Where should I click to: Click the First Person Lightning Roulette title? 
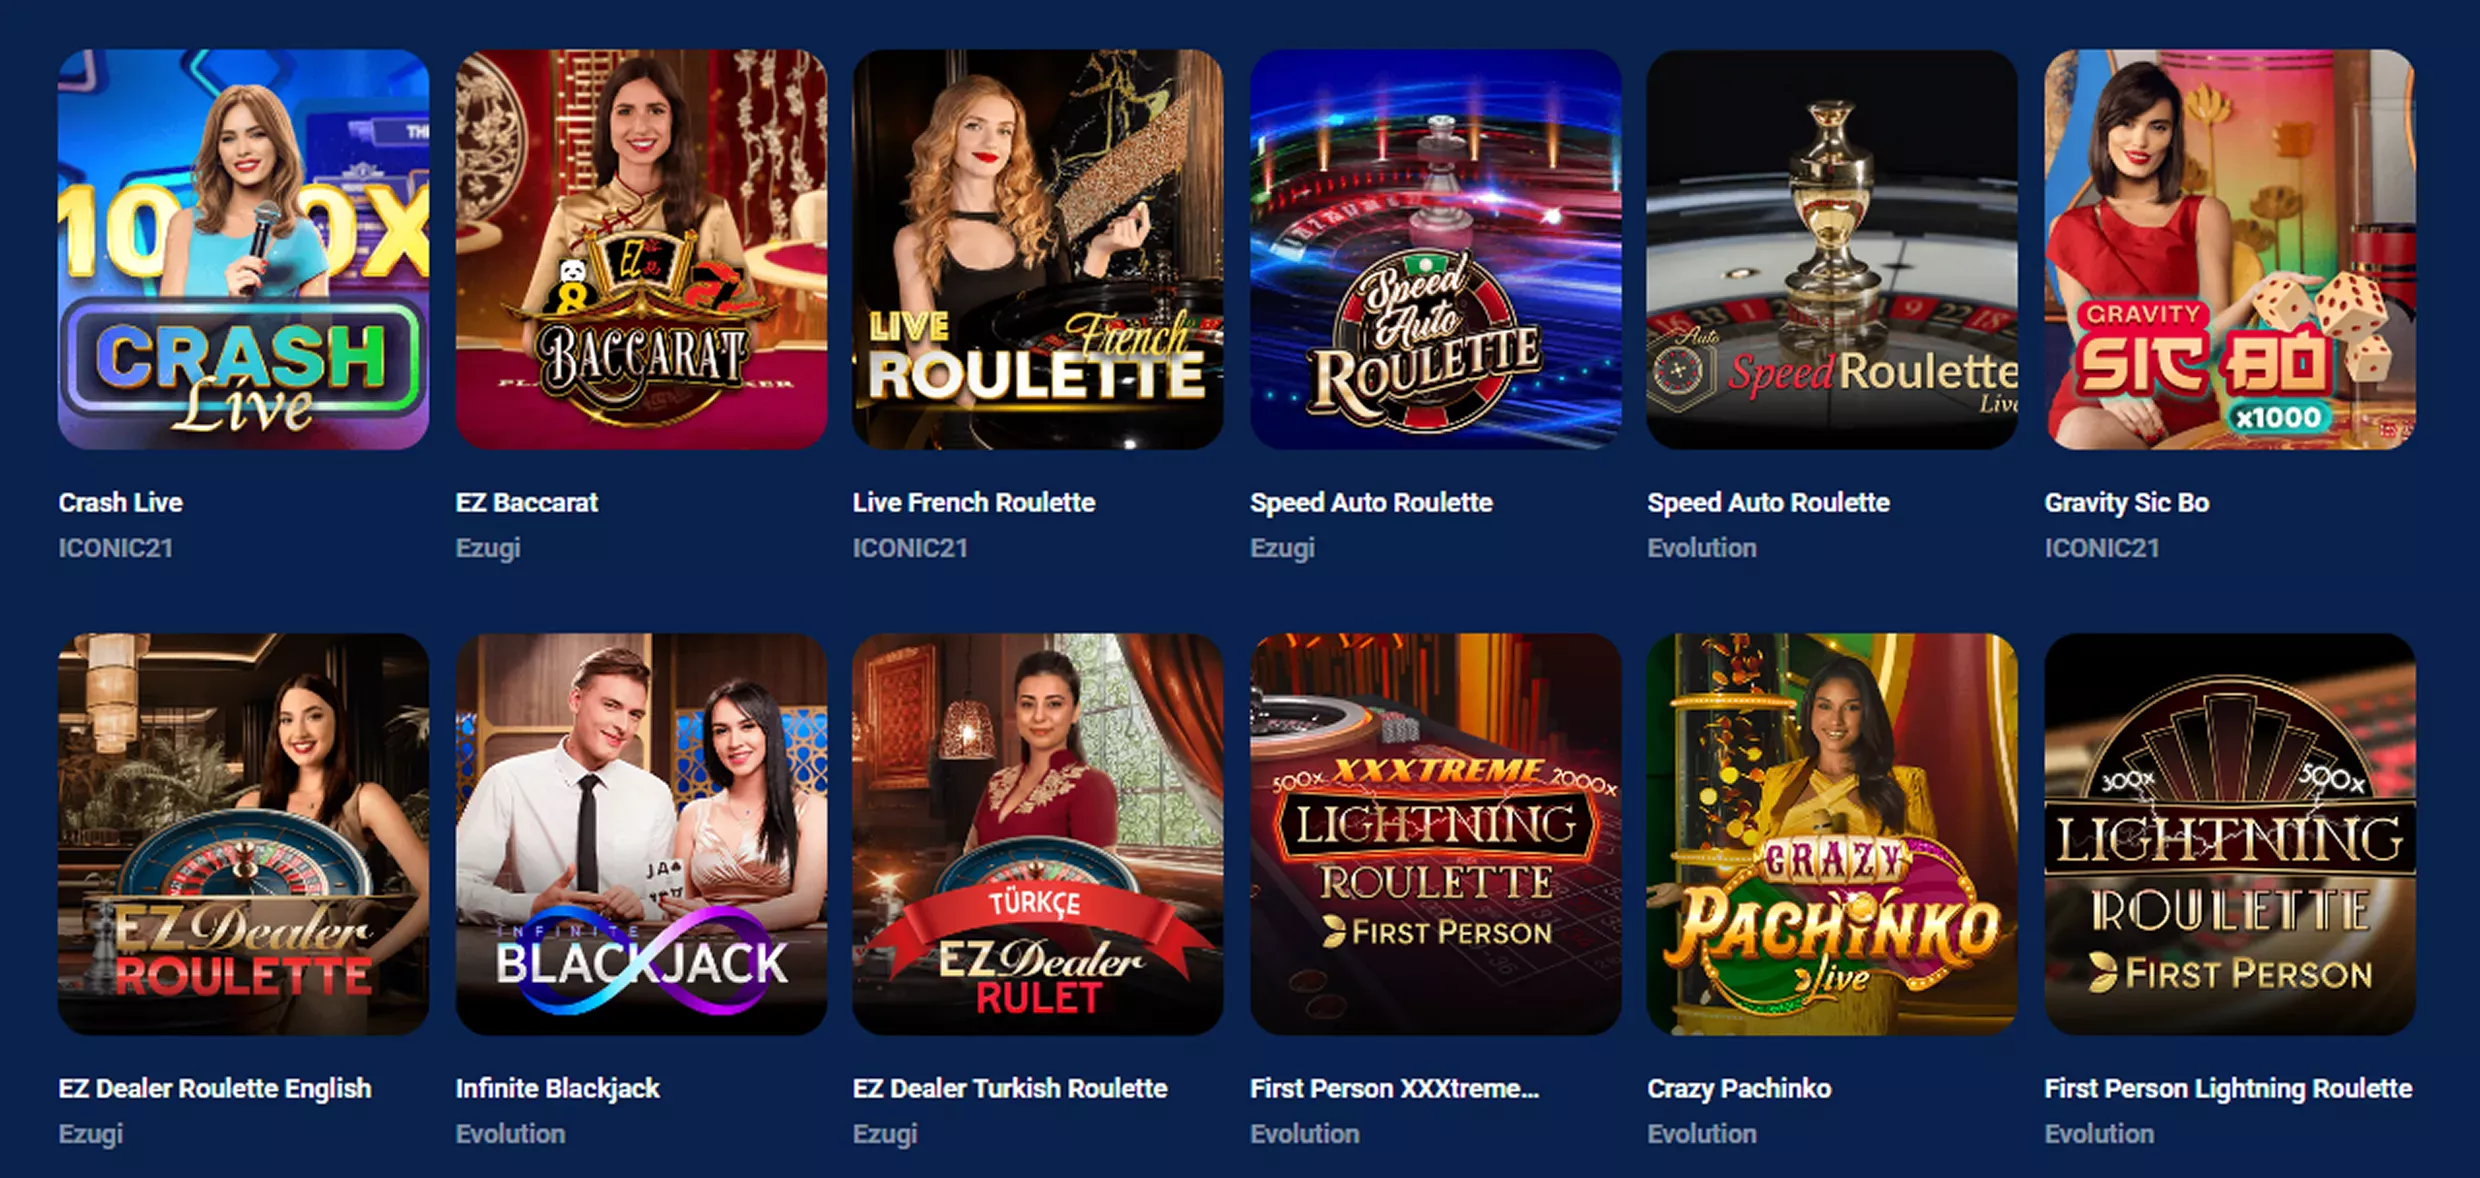[x=2229, y=1088]
